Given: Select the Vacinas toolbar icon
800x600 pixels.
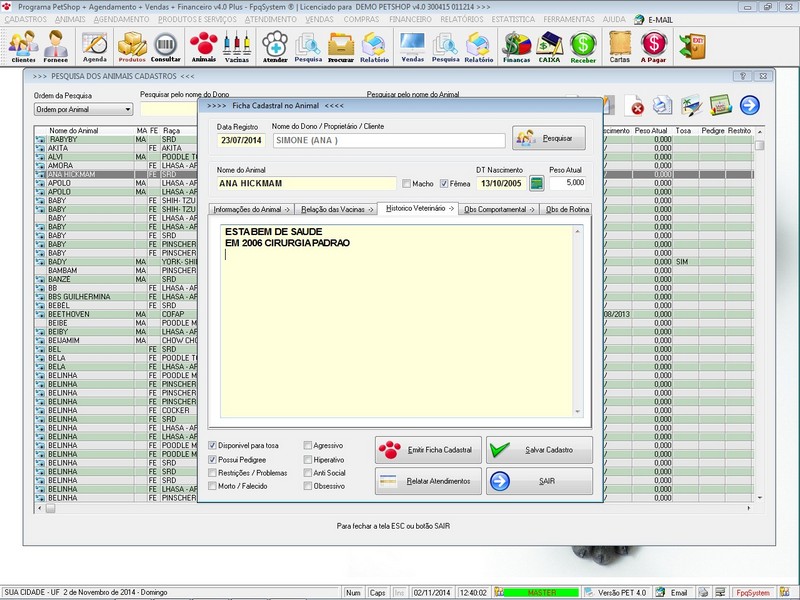Looking at the screenshot, I should [x=236, y=45].
